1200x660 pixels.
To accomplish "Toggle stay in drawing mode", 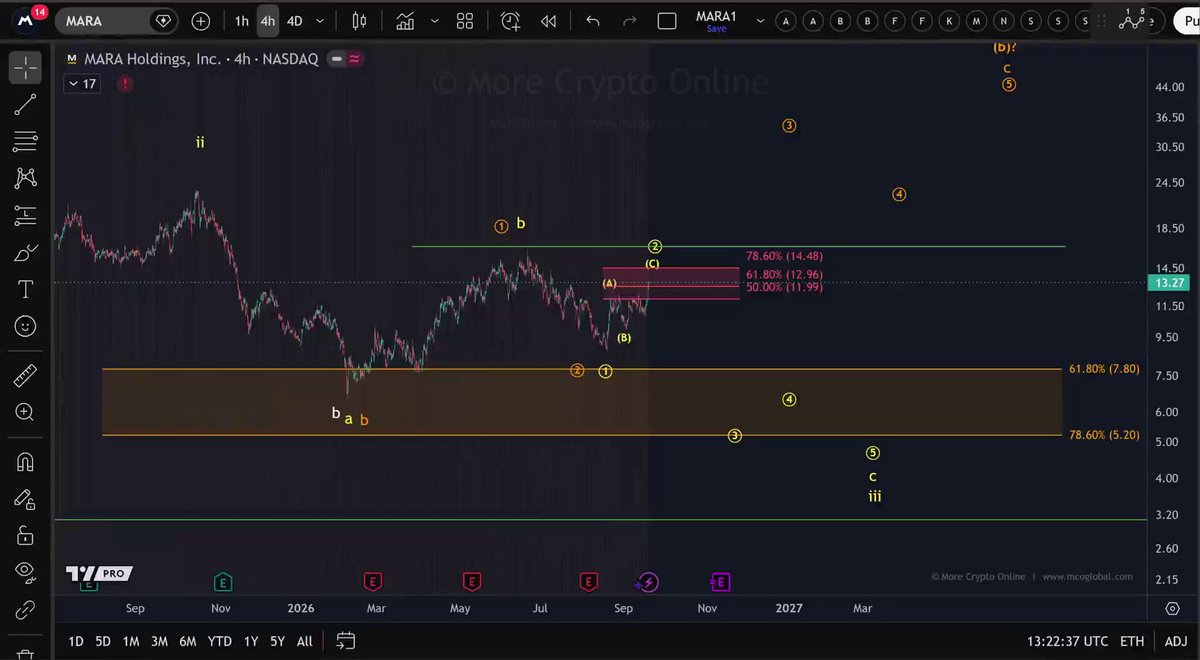I will tap(25, 499).
